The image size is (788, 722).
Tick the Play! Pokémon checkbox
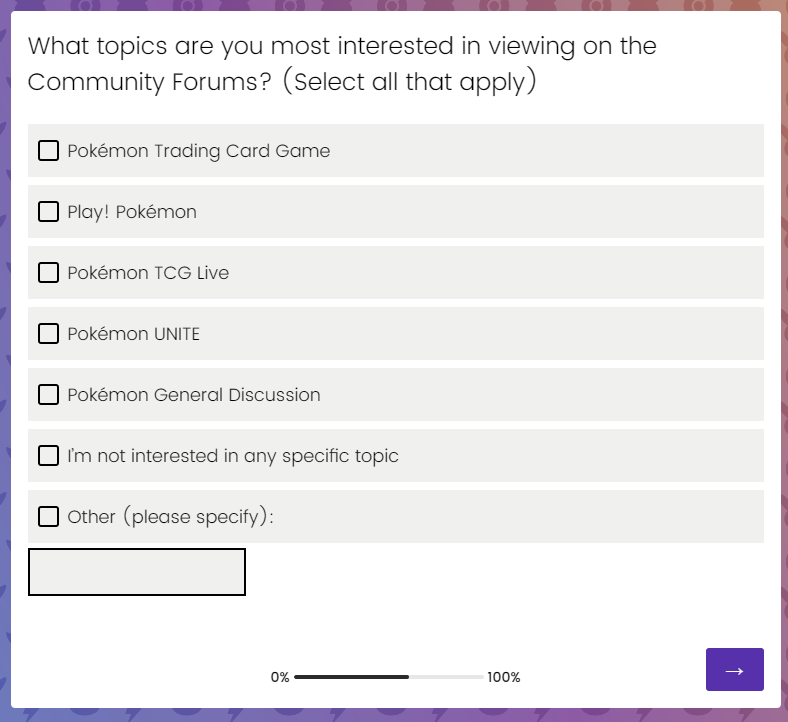tap(48, 212)
